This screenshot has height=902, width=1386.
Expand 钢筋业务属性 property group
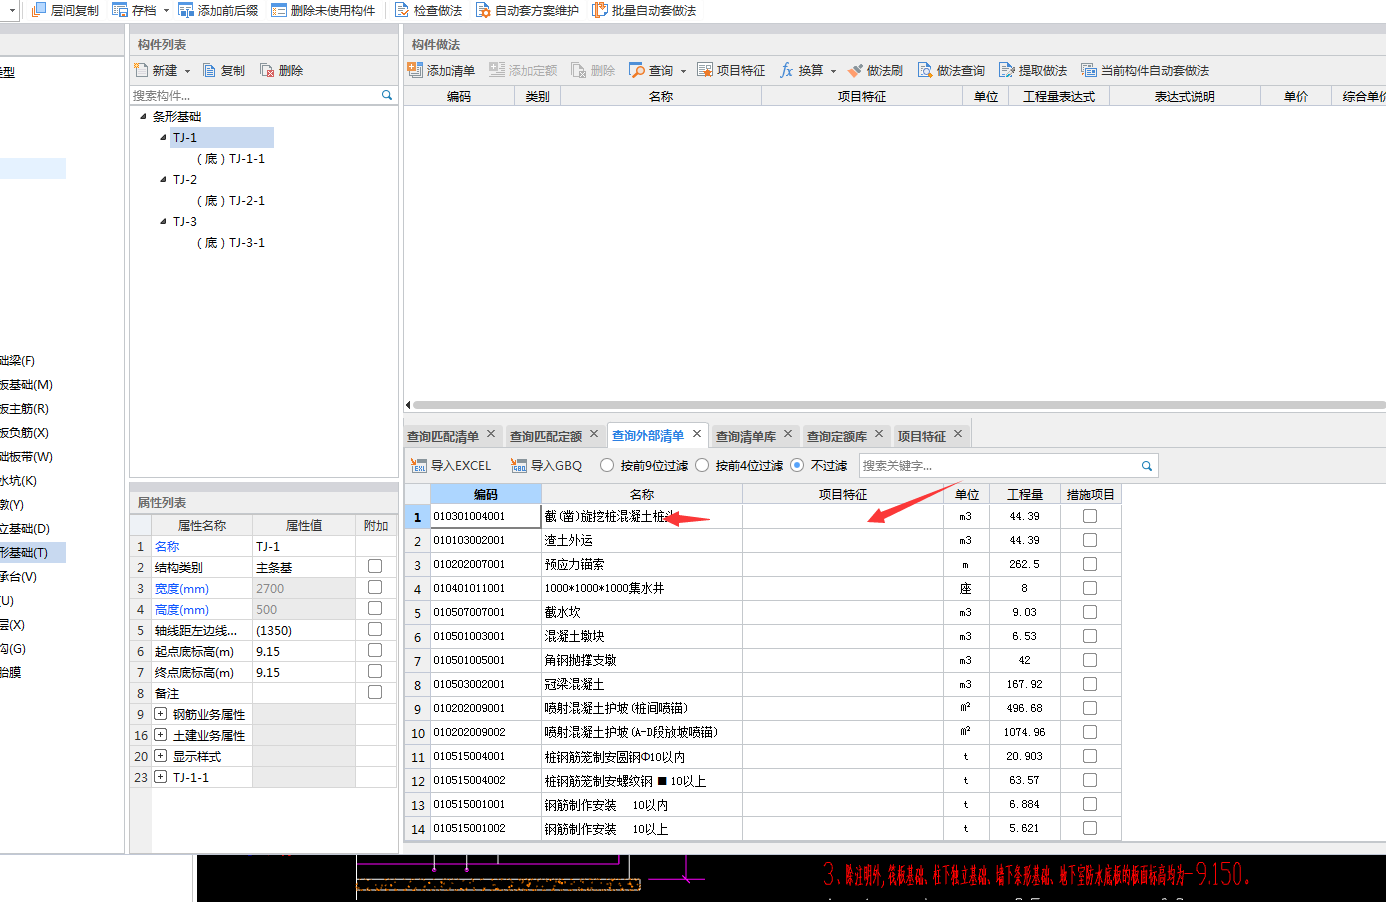(x=160, y=714)
